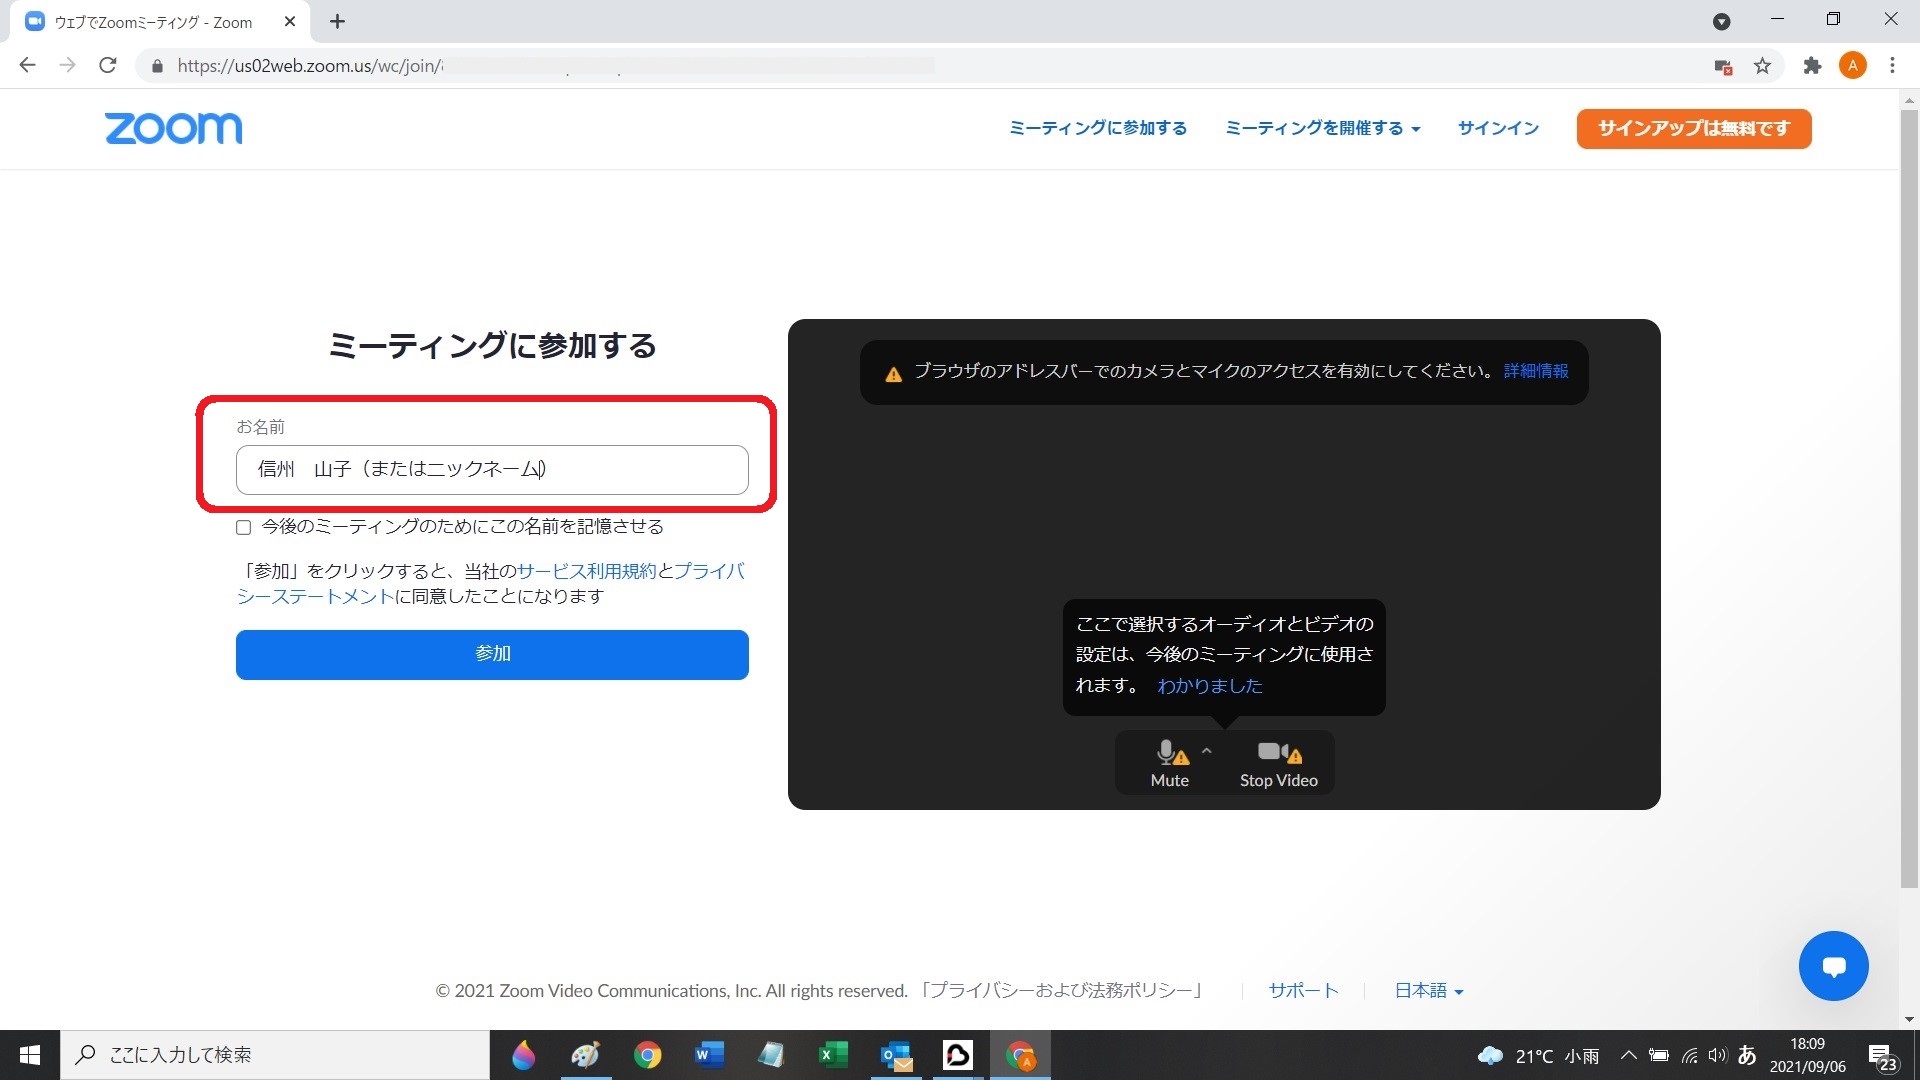The width and height of the screenshot is (1920, 1080).
Task: Select the ウェブでZoomミーティング browser tab
Action: (x=160, y=22)
